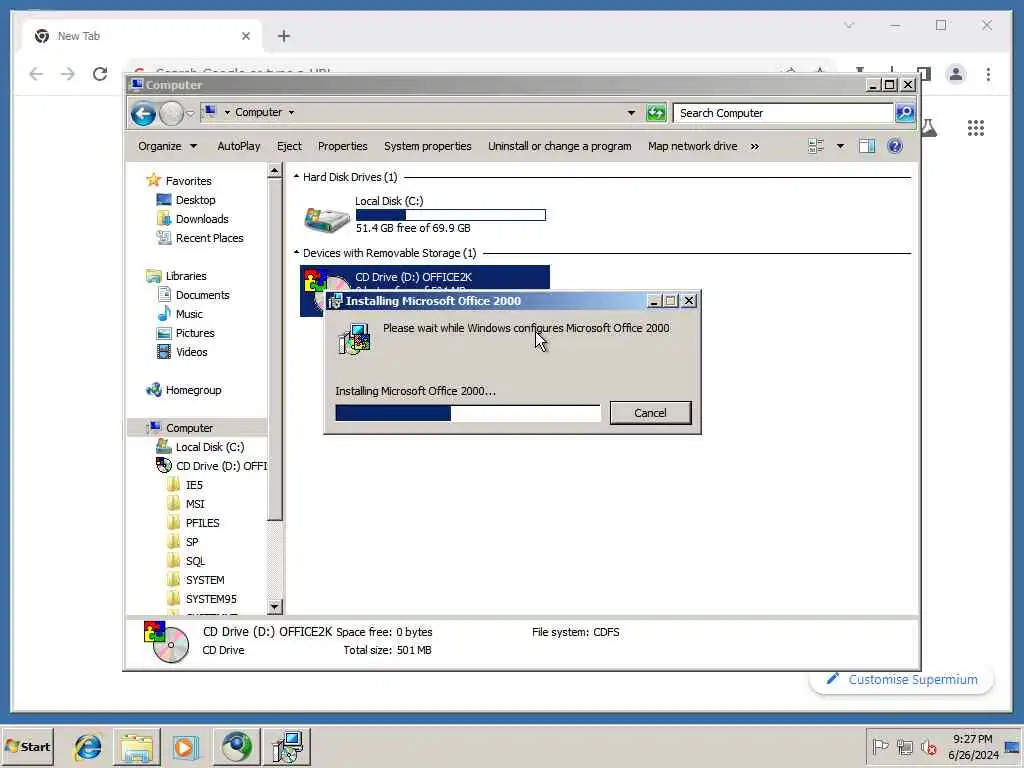Reload the browser page

pyautogui.click(x=100, y=74)
